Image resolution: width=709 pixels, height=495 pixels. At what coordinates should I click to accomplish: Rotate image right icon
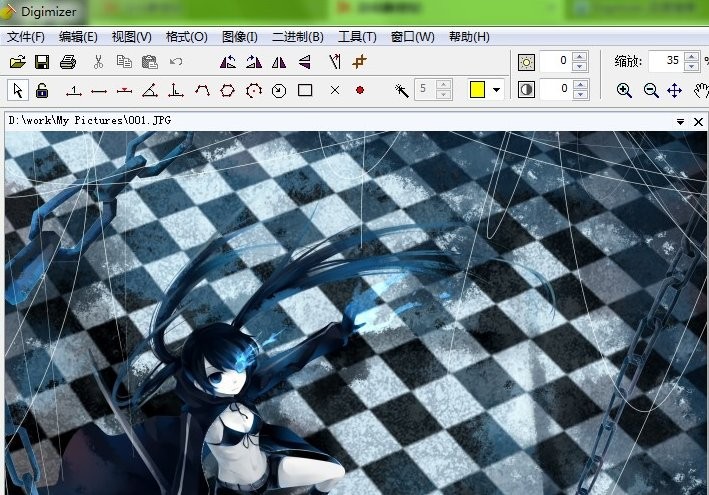coord(254,62)
